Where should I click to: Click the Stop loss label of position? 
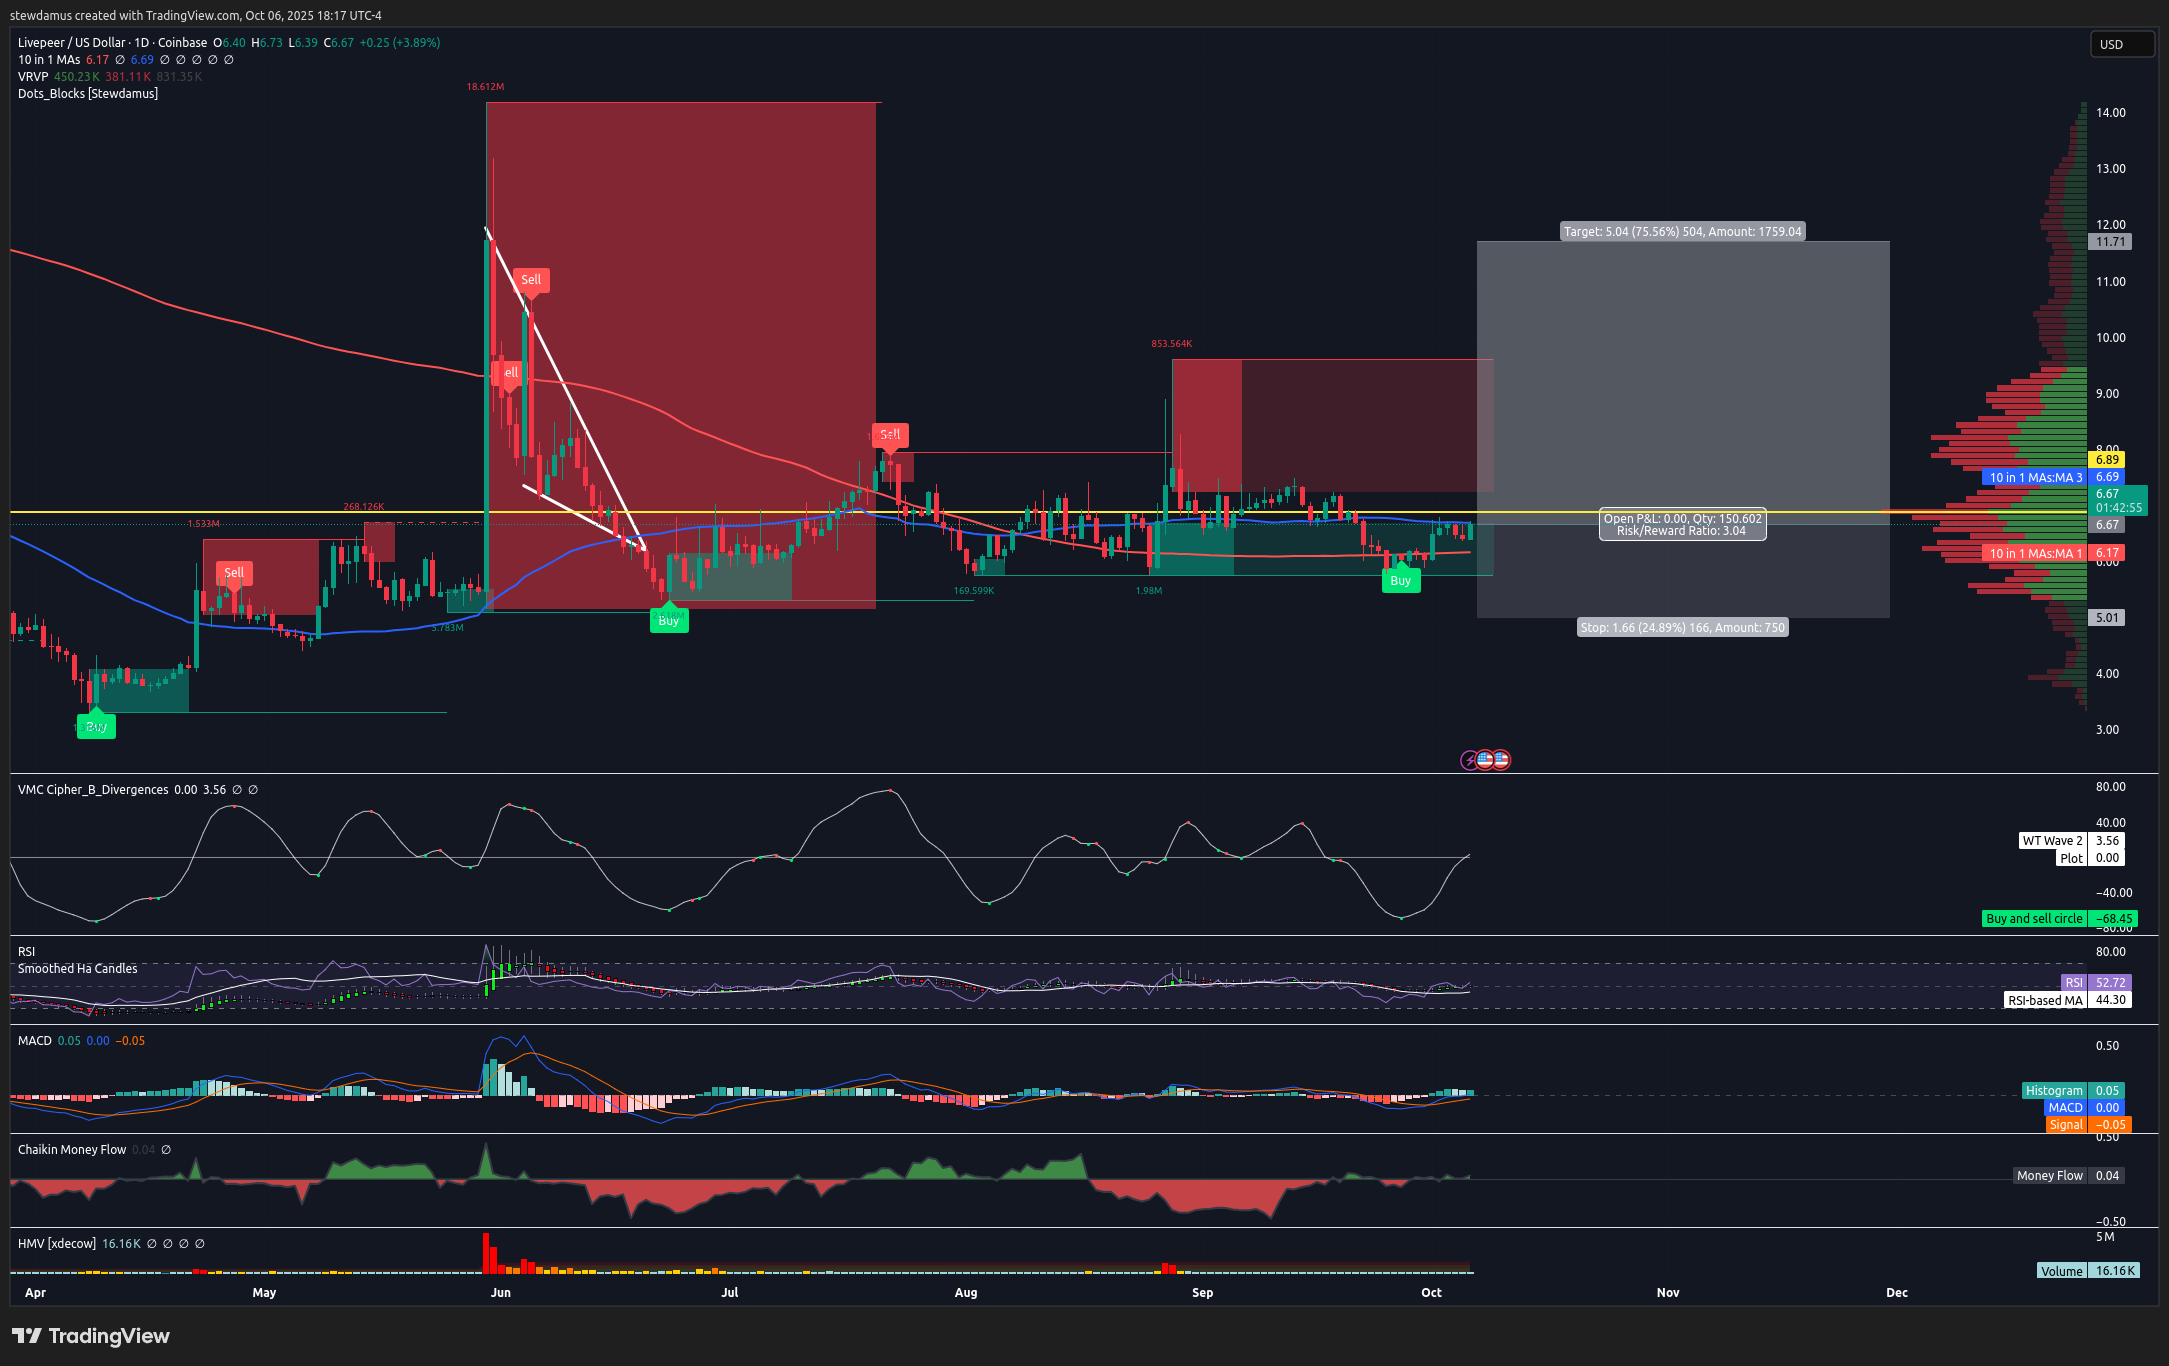[1682, 628]
